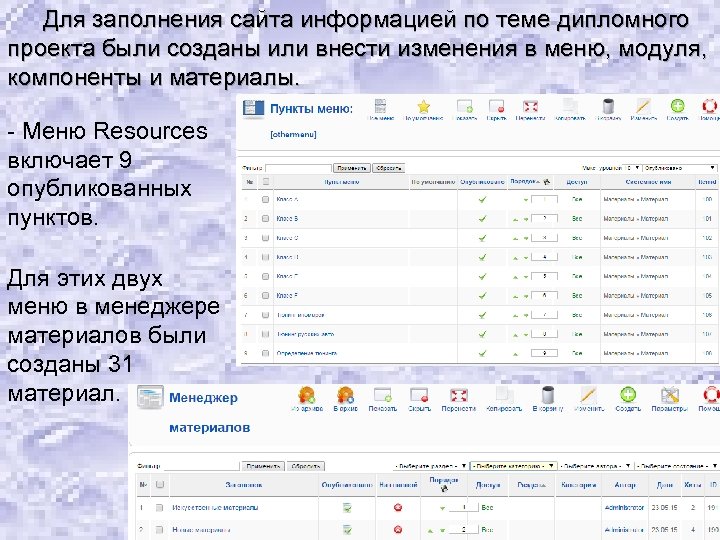Toggle published checkmark for Класс A
The image size is (720, 540).
point(482,199)
